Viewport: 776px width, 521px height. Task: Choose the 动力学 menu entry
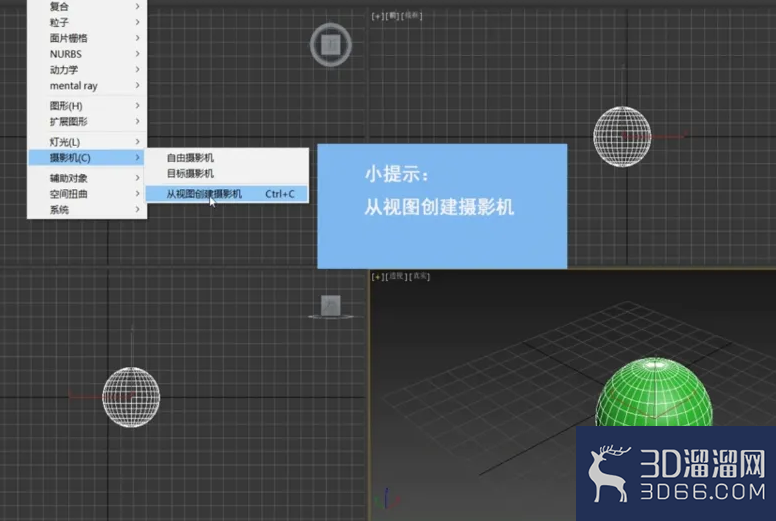coord(87,70)
